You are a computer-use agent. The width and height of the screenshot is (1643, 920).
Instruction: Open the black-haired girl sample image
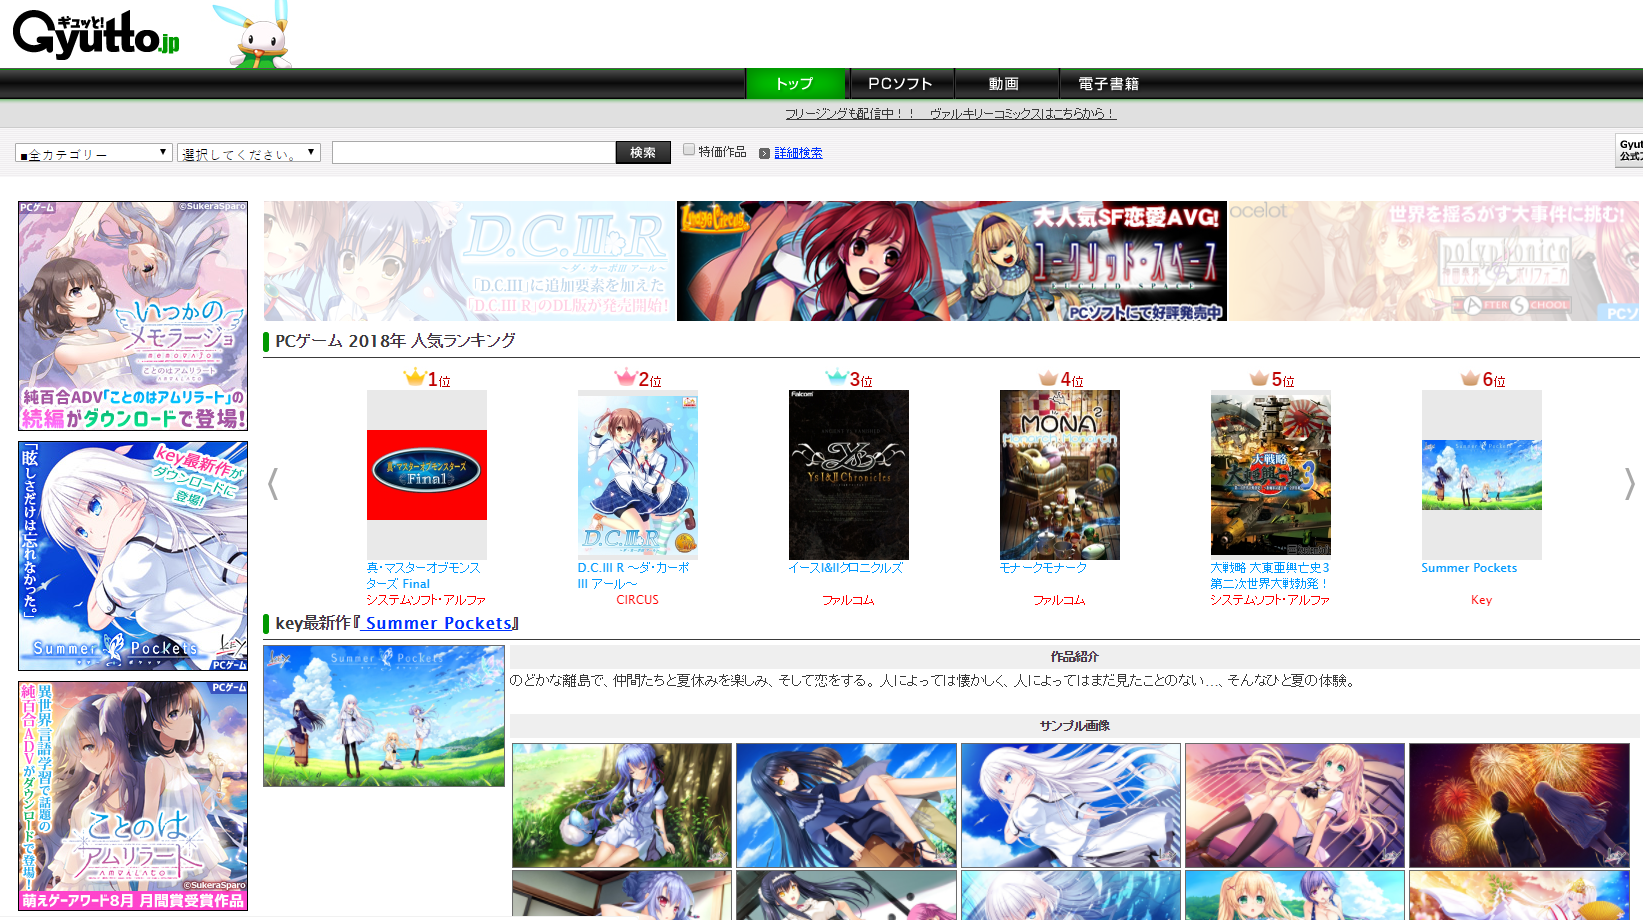coord(846,805)
